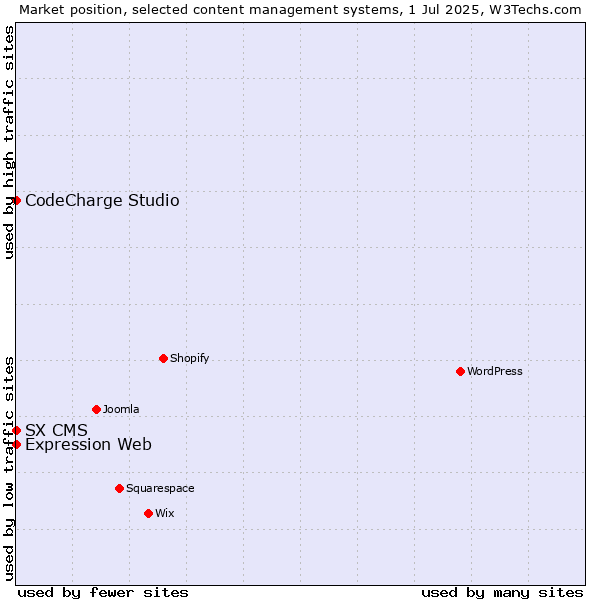Click the Squarespace red data point
600x600 pixels.
coord(119,489)
